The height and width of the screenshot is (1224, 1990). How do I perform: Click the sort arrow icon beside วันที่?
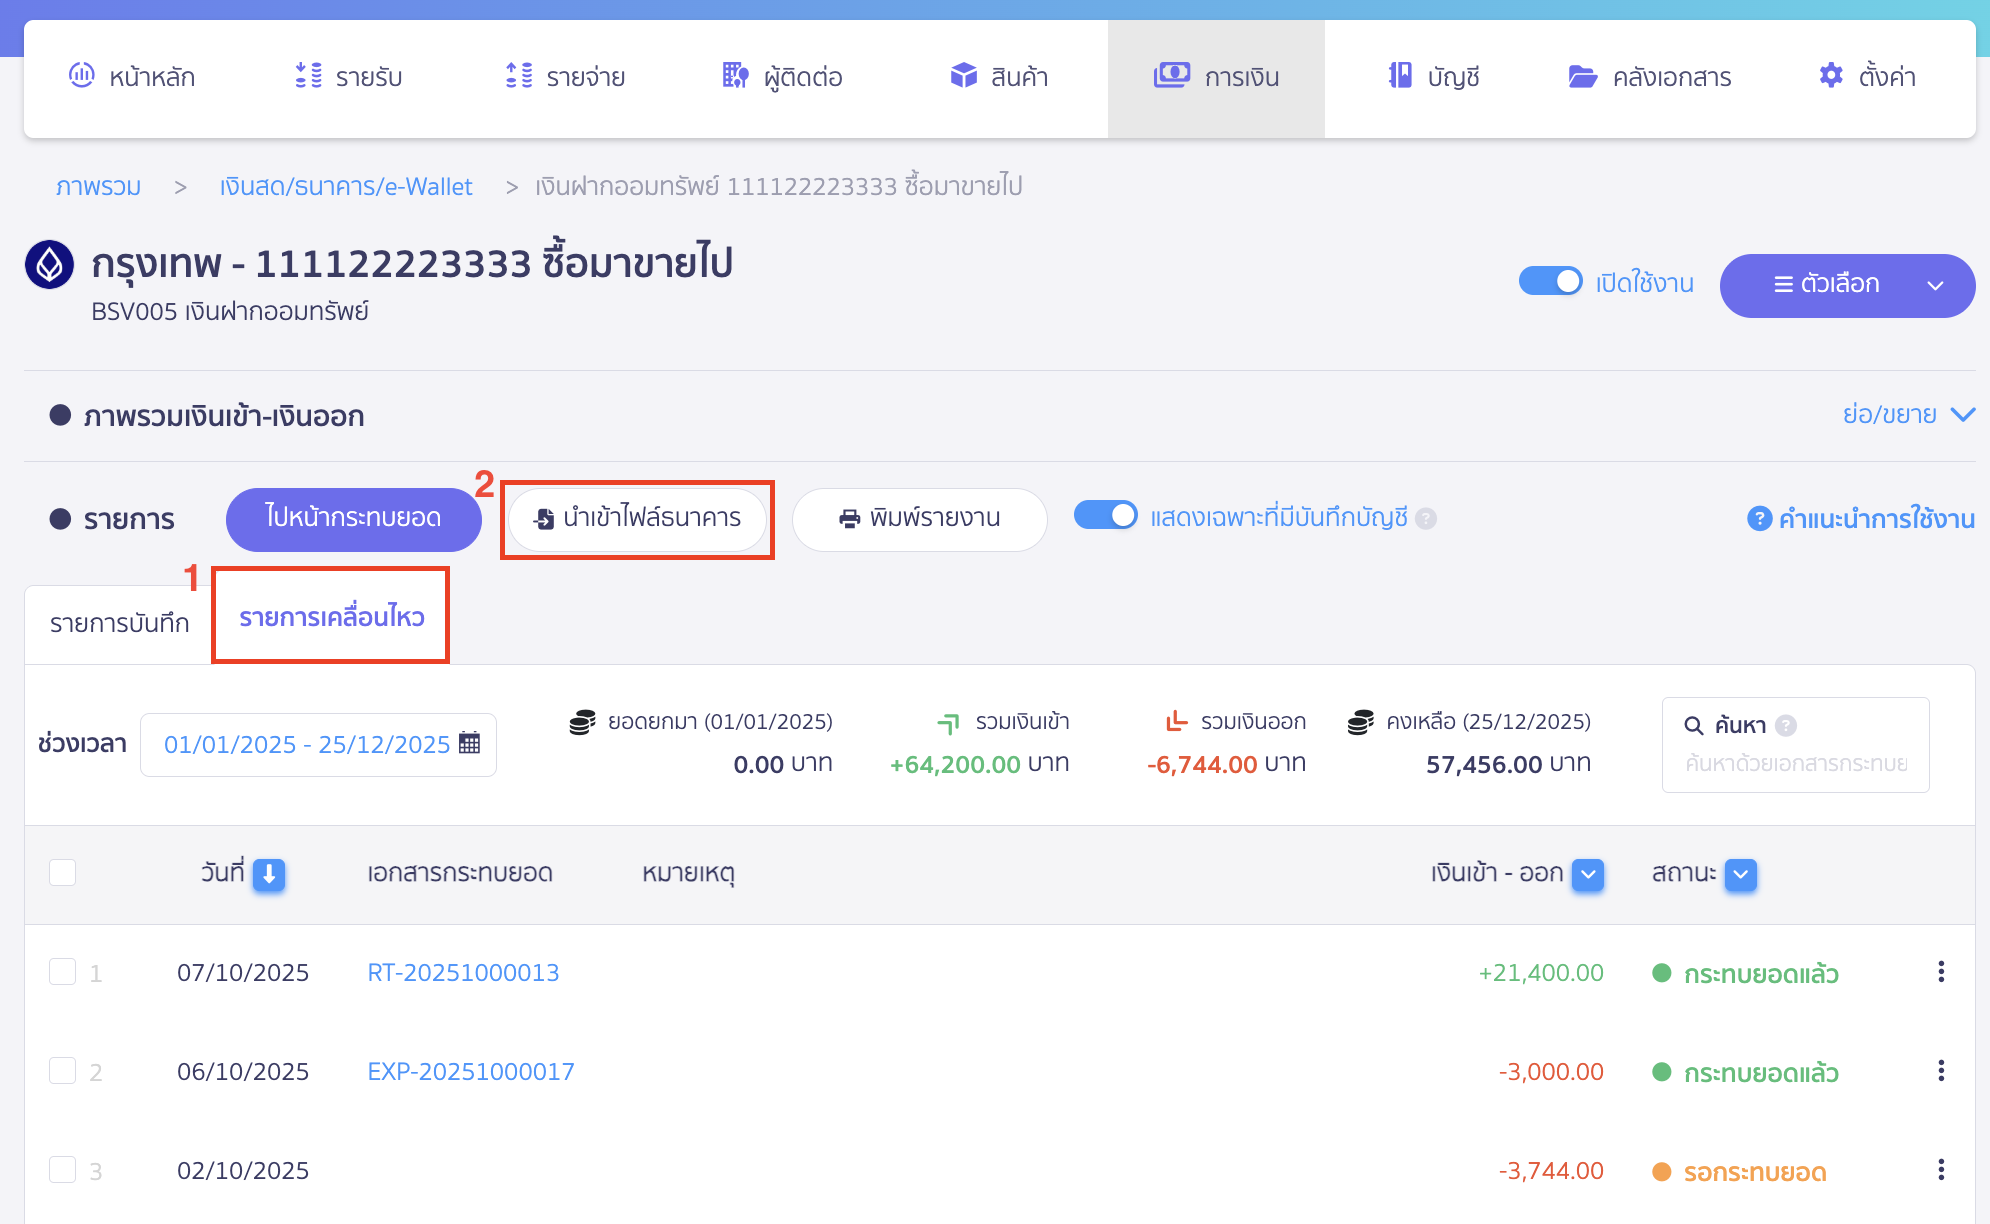(270, 874)
